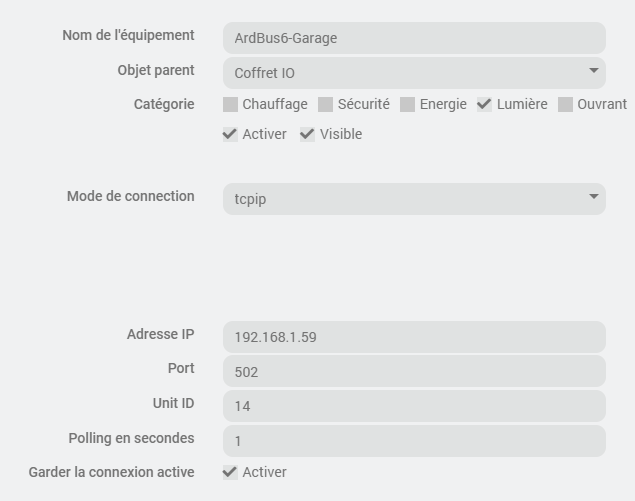Open the Objet parent dropdown
Screen dimensions: 635x501
tap(414, 72)
